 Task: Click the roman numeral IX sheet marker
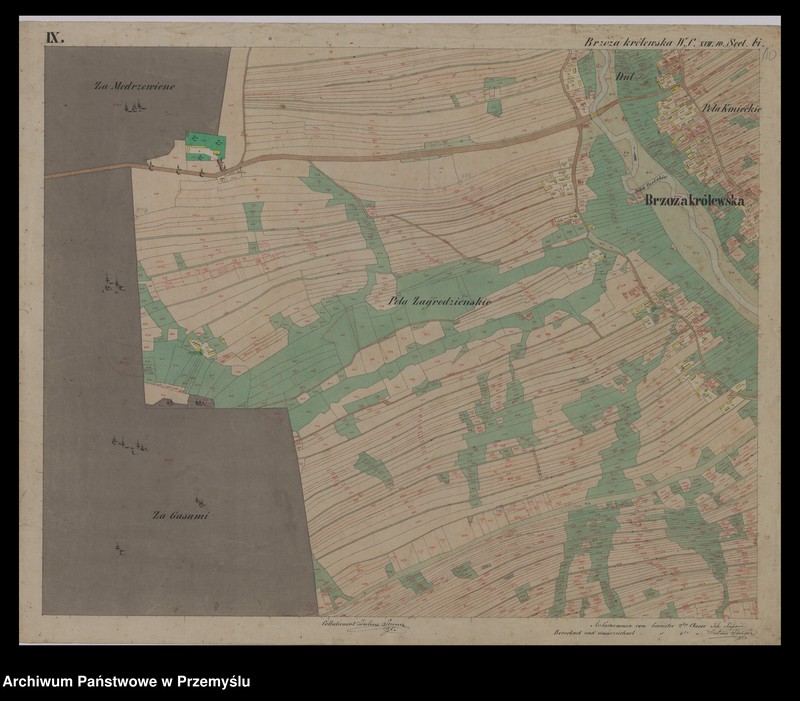click(x=55, y=38)
